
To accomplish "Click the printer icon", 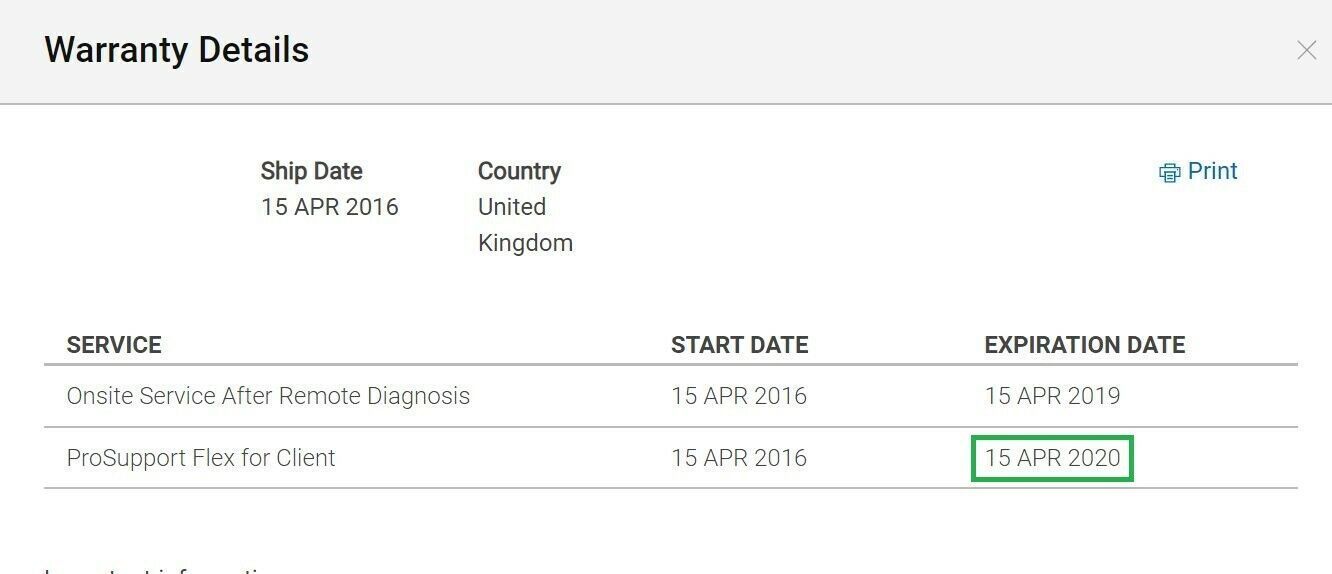I will (x=1169, y=173).
